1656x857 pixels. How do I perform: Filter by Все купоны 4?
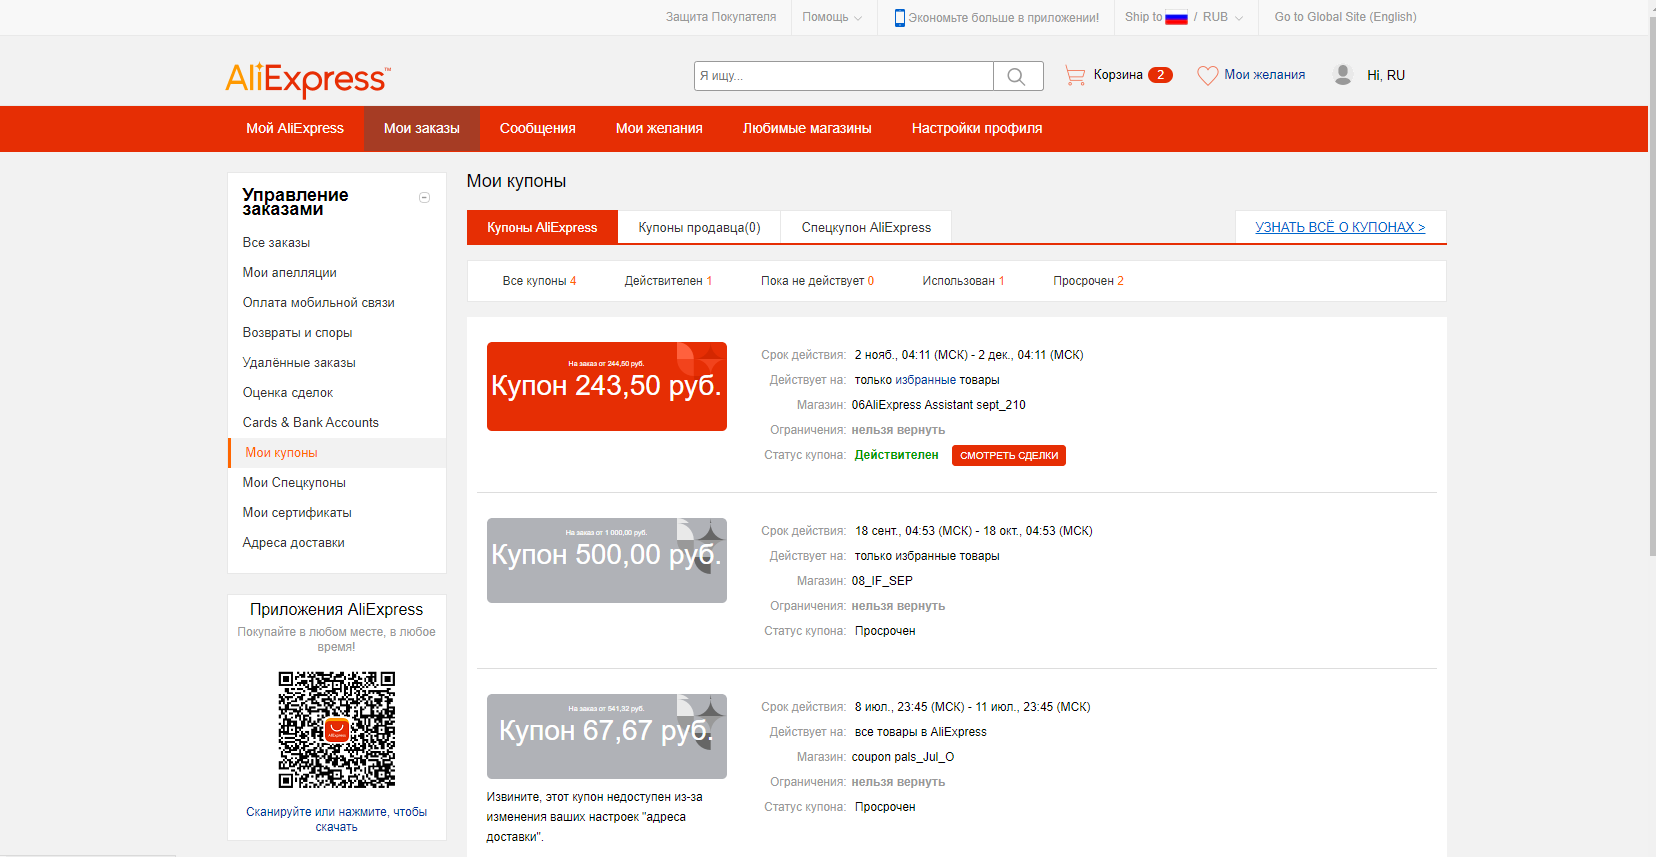click(539, 281)
